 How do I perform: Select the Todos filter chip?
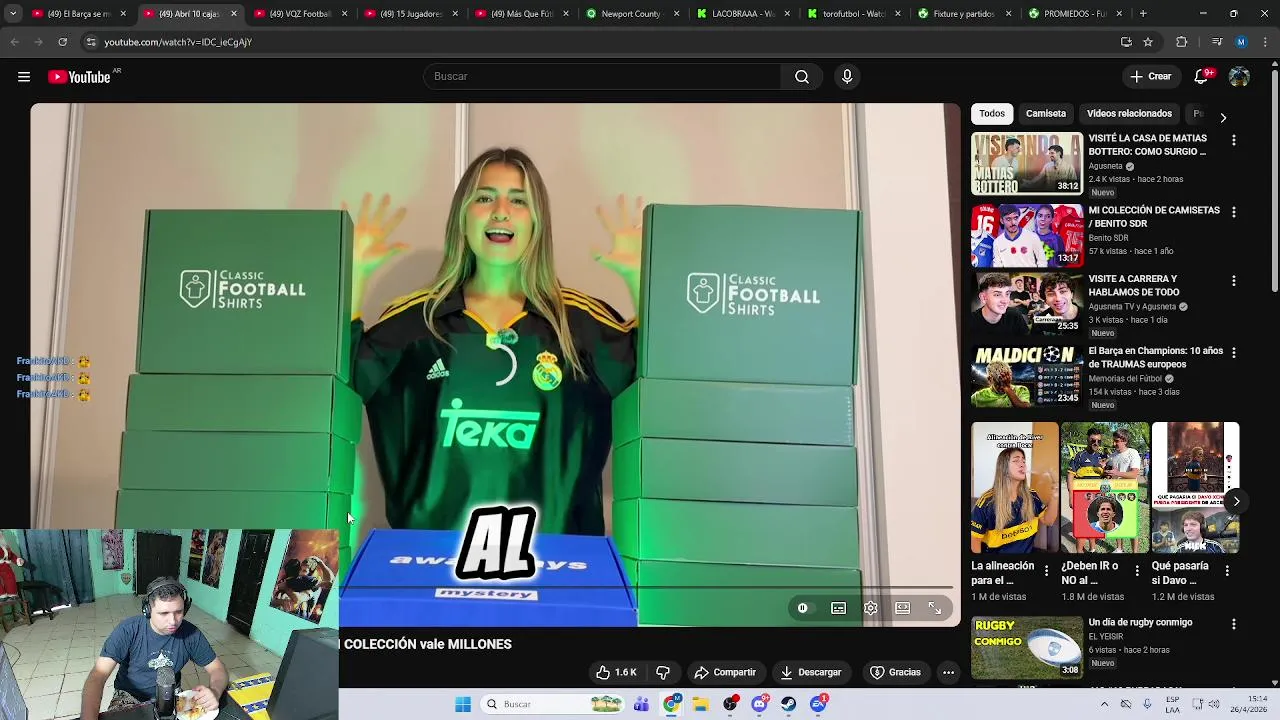click(992, 114)
